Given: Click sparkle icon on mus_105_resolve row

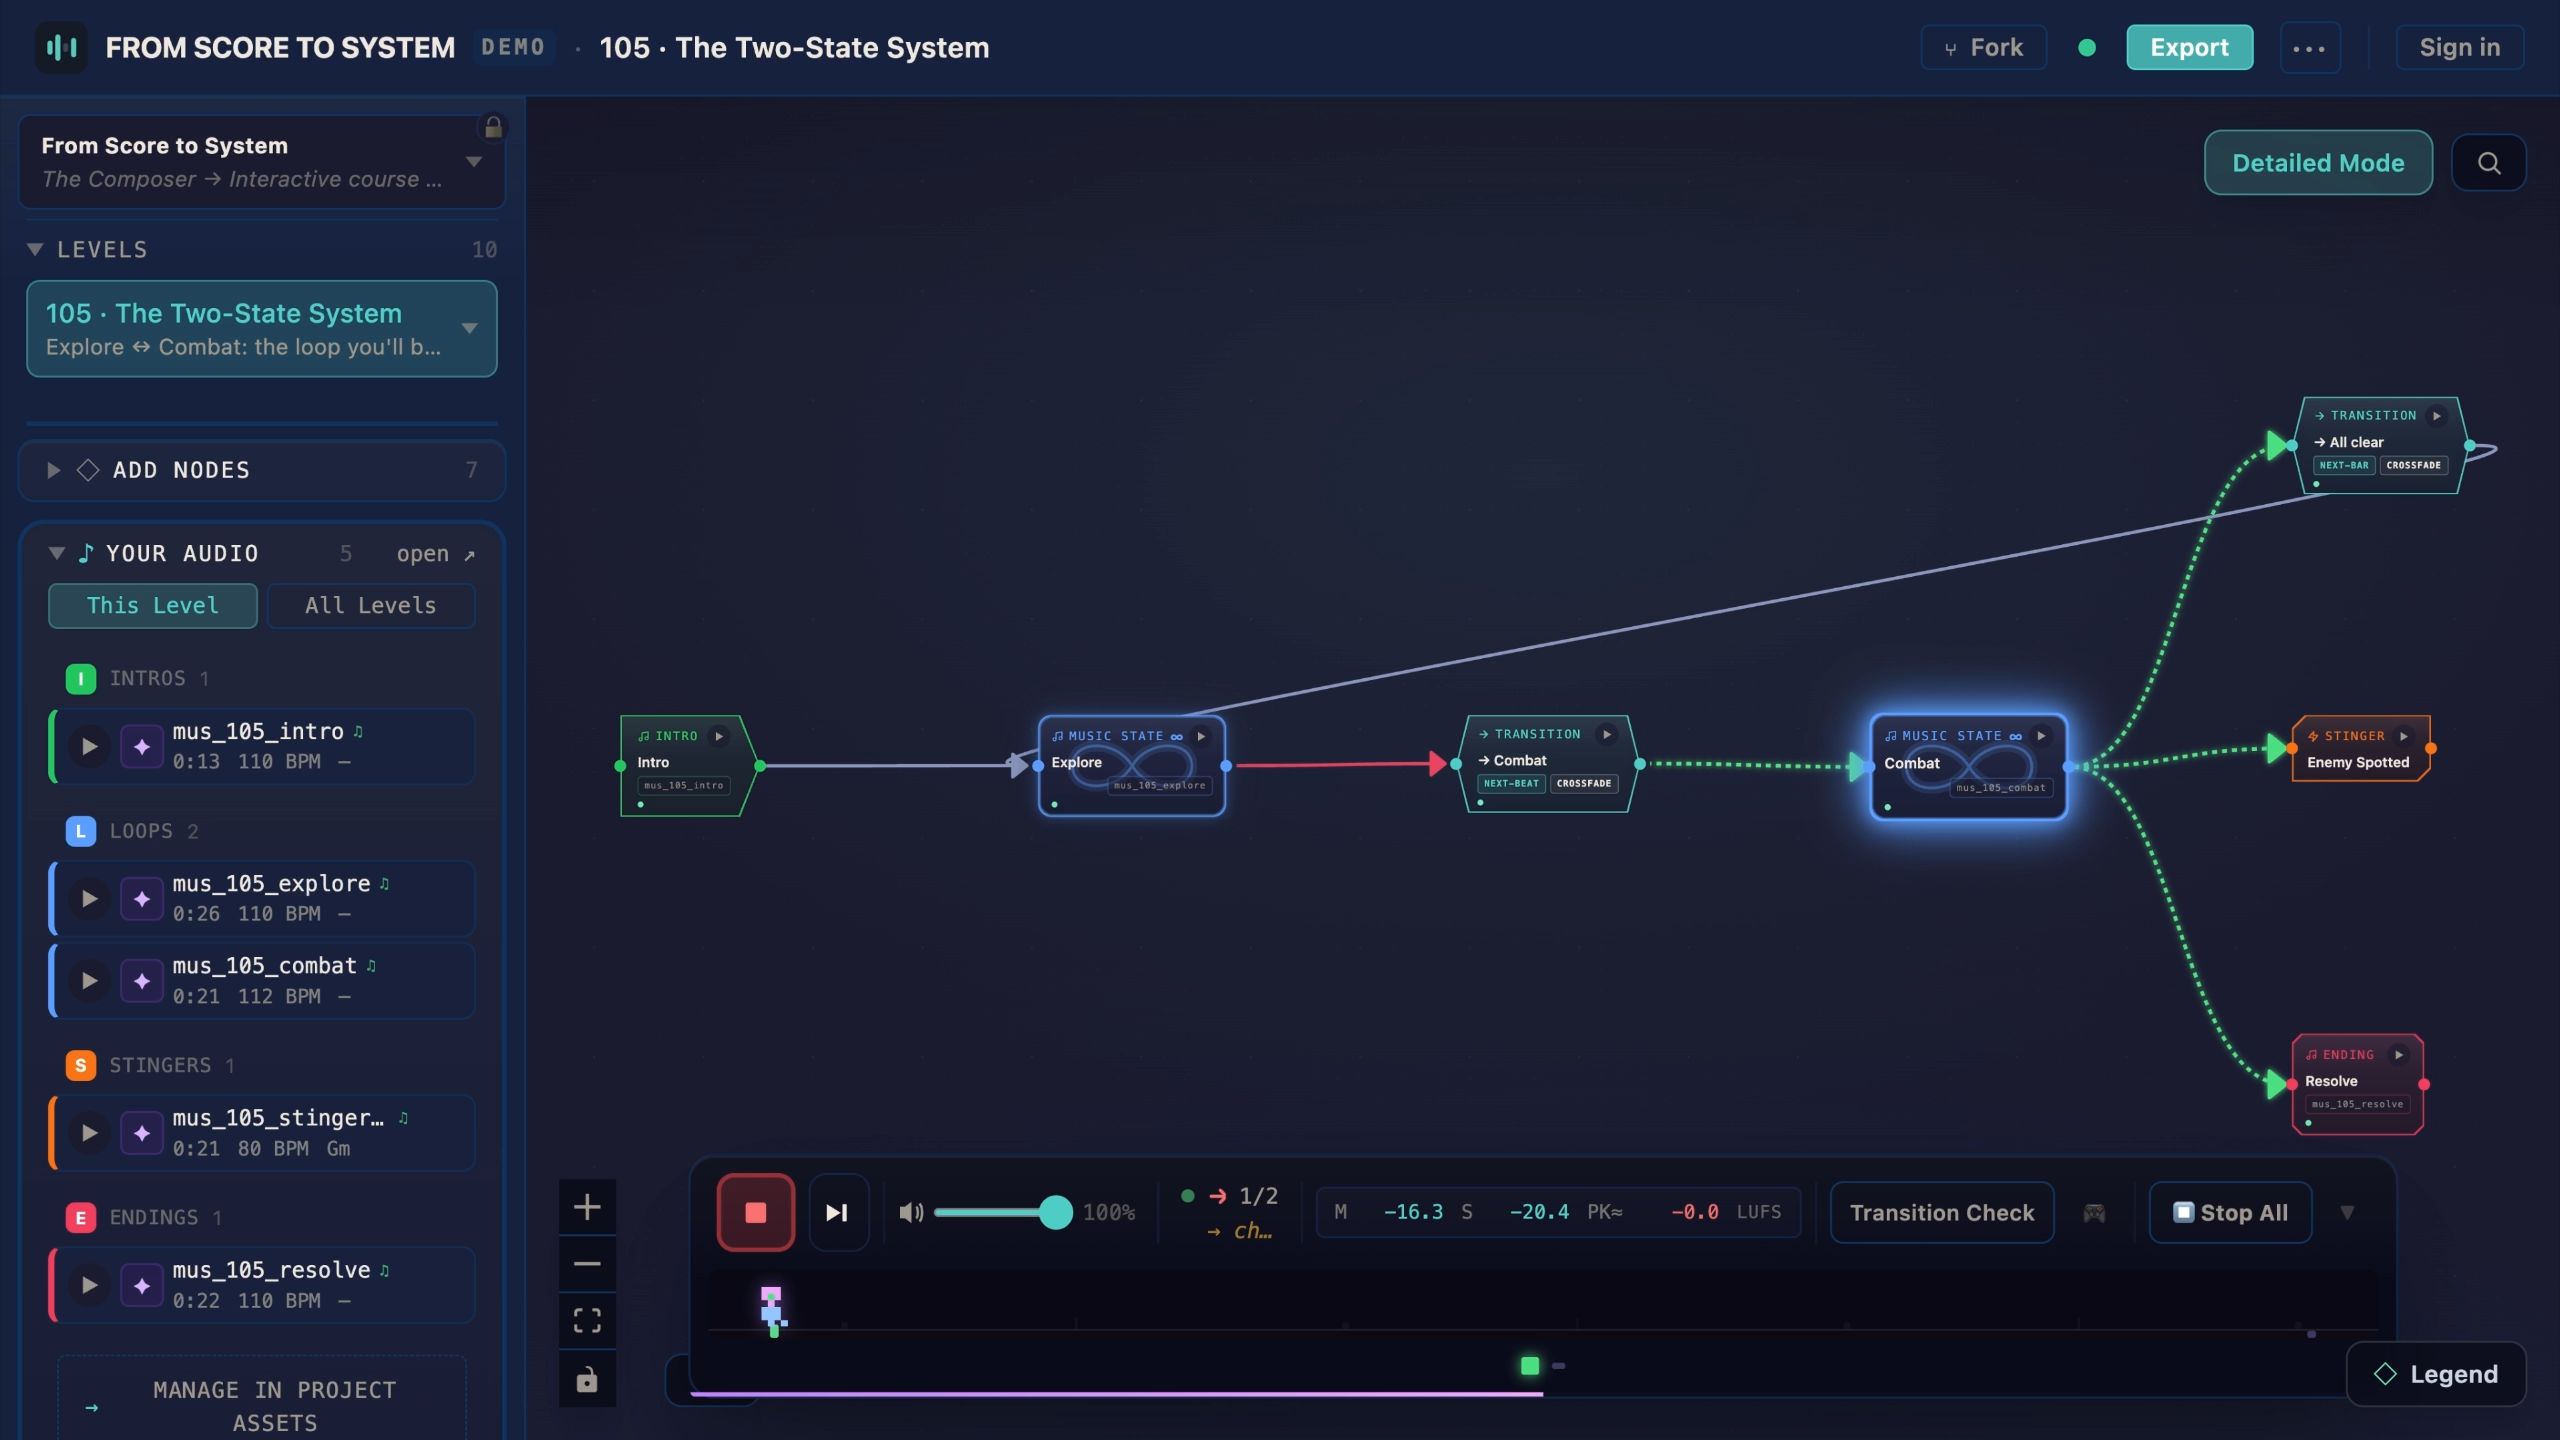Looking at the screenshot, I should point(142,1285).
